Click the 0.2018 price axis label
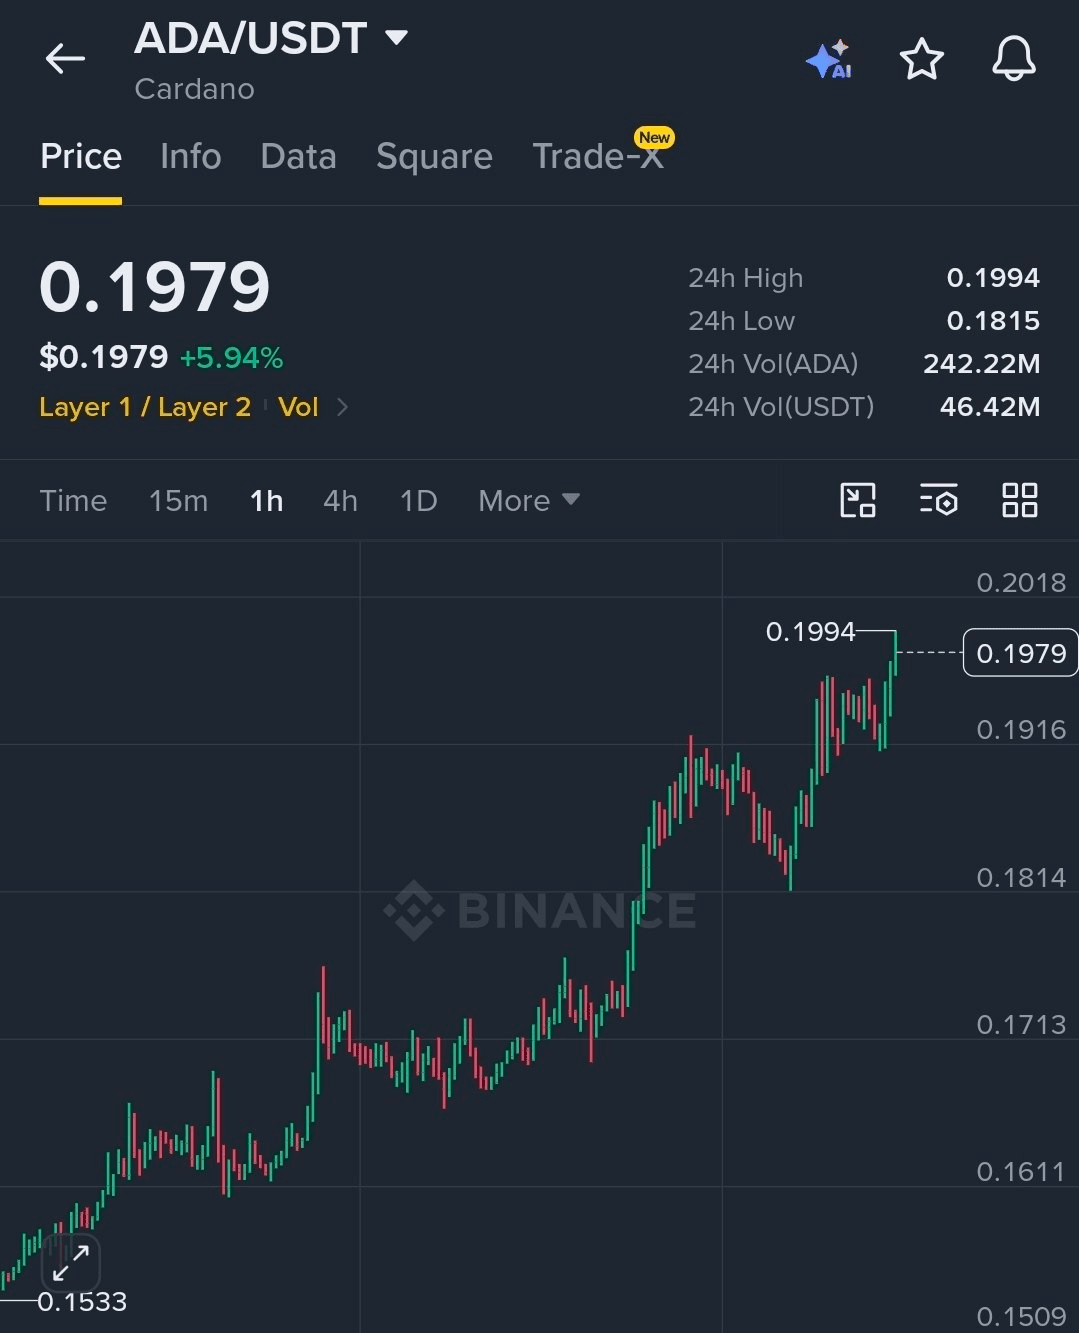Image resolution: width=1079 pixels, height=1333 pixels. click(x=1021, y=583)
